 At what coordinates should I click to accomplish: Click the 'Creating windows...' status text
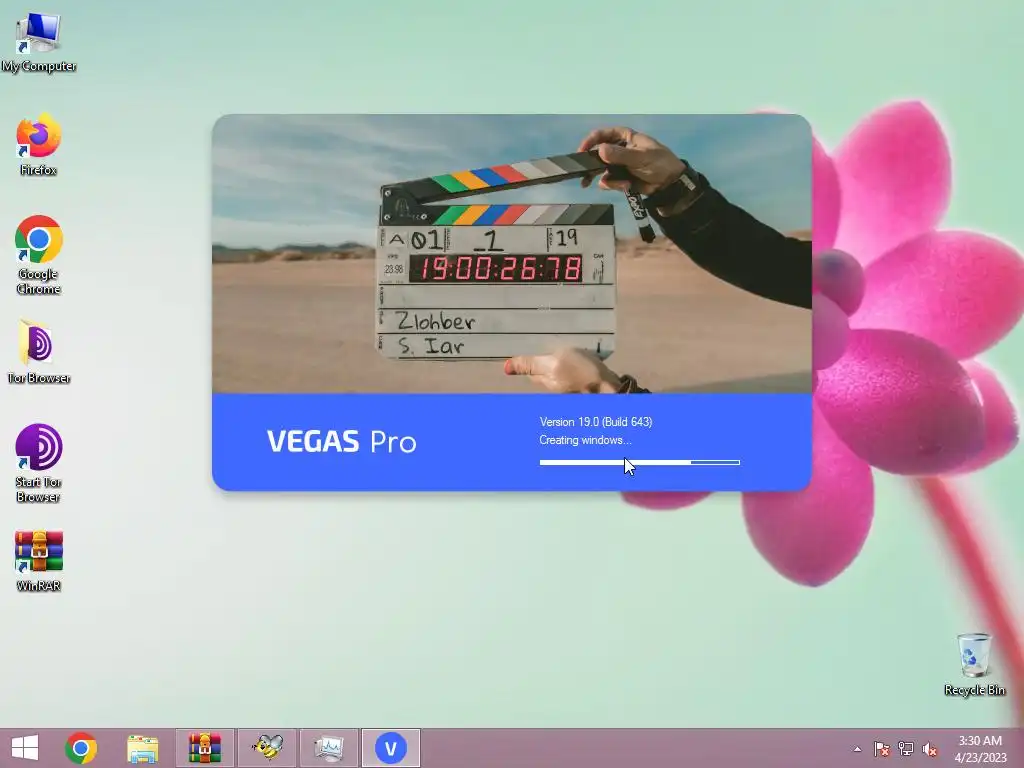click(x=585, y=440)
